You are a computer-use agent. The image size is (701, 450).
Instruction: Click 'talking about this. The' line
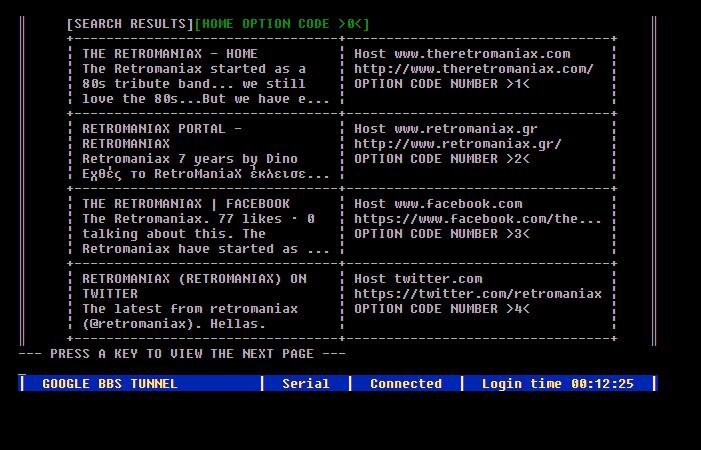point(174,234)
